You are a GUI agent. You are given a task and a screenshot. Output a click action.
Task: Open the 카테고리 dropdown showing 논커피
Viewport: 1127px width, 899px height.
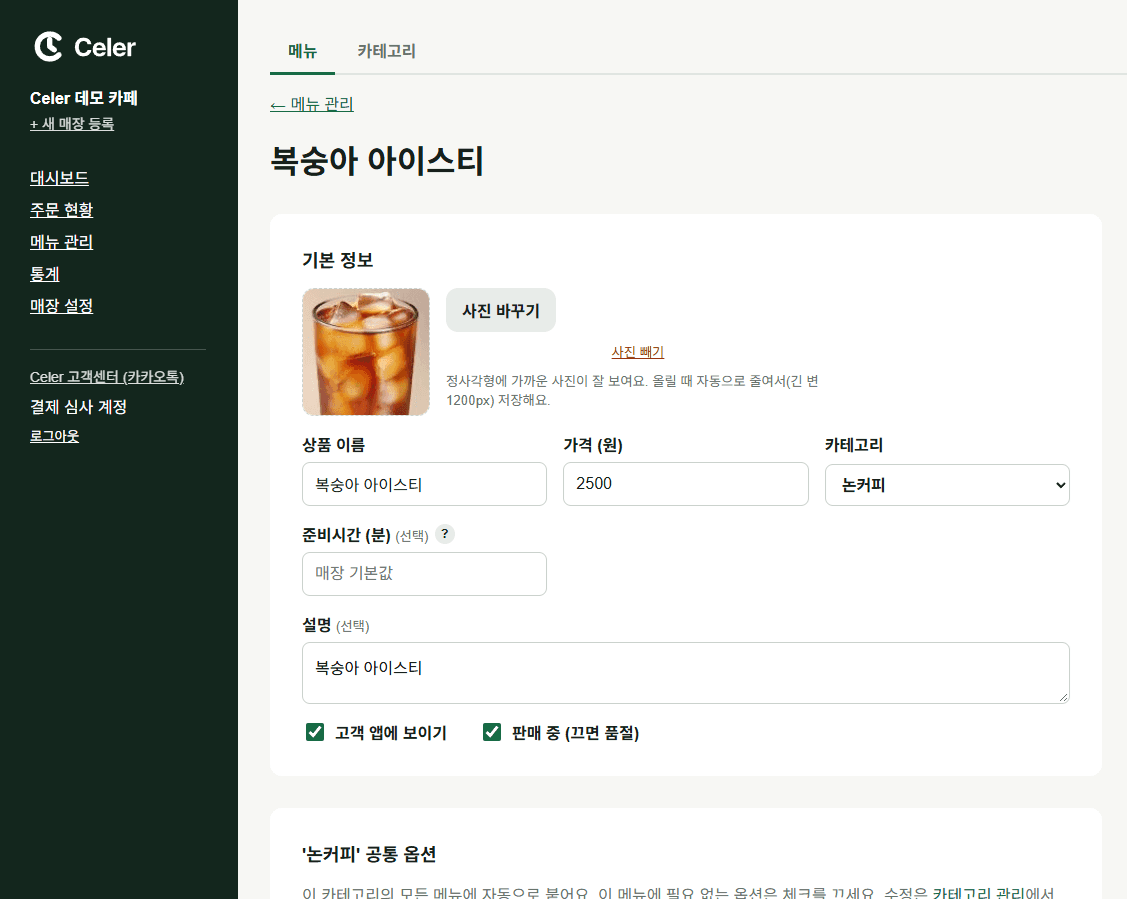pyautogui.click(x=947, y=485)
